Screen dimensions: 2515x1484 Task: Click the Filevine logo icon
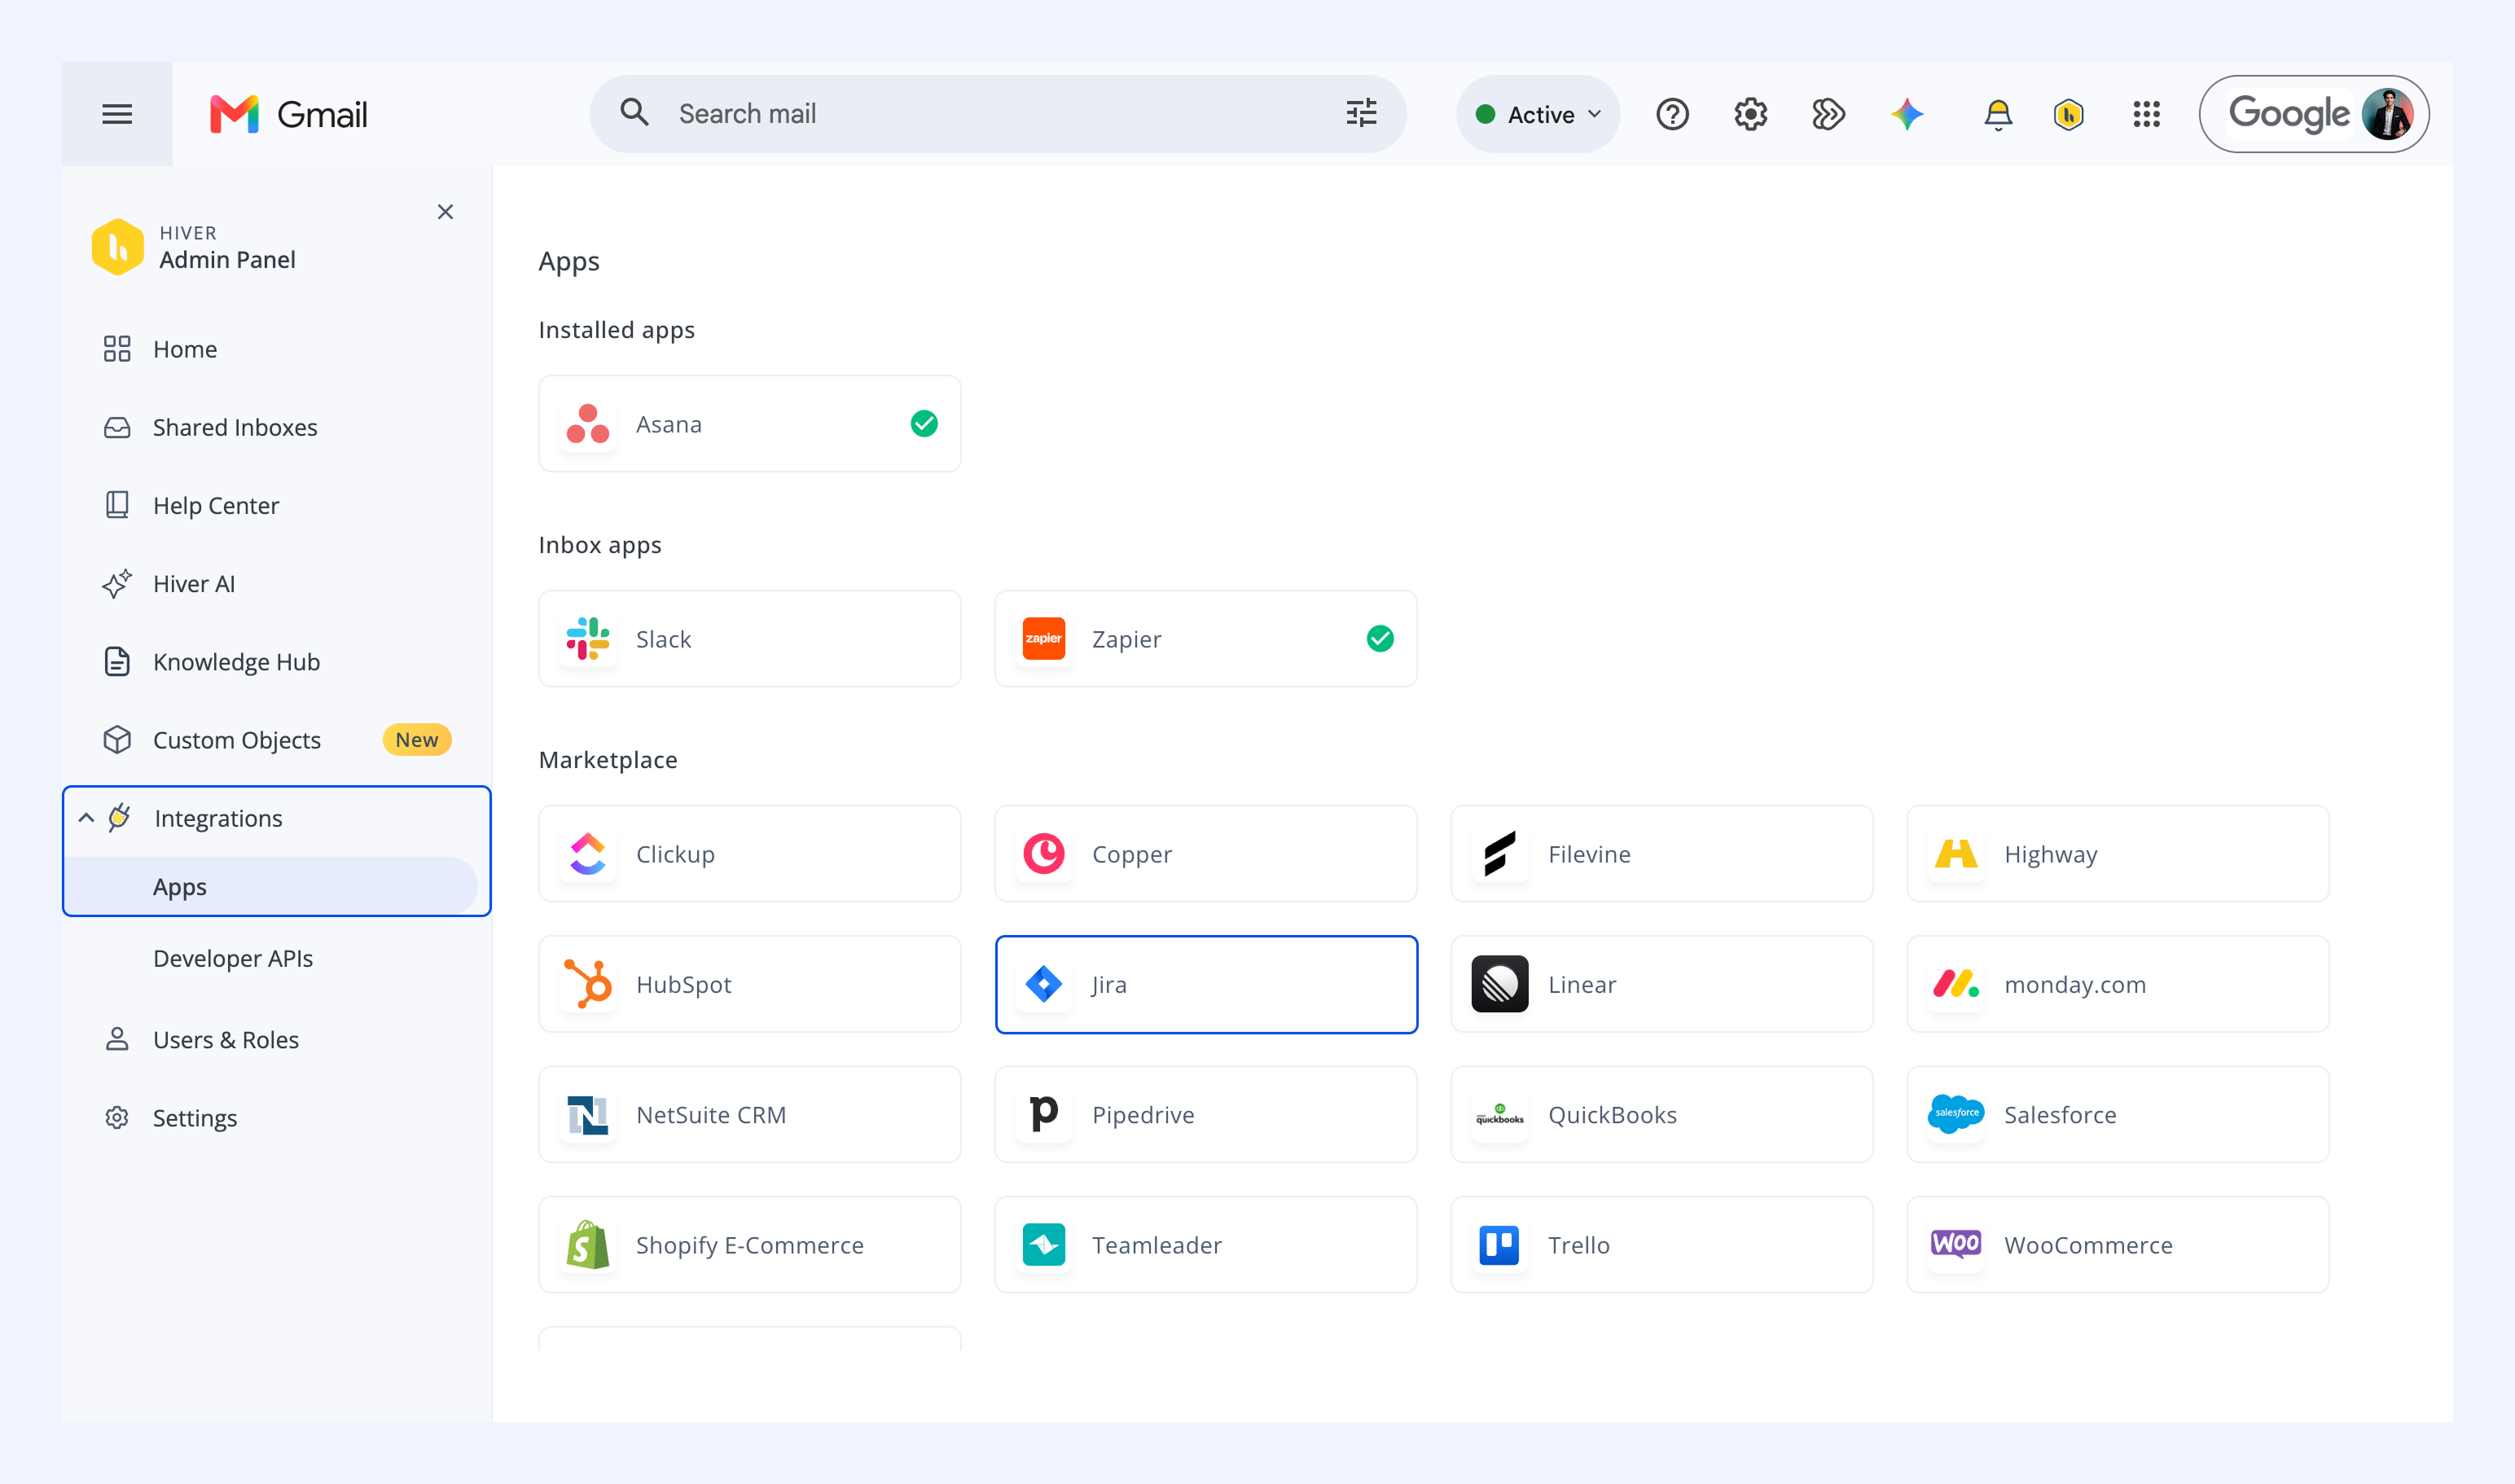1500,854
